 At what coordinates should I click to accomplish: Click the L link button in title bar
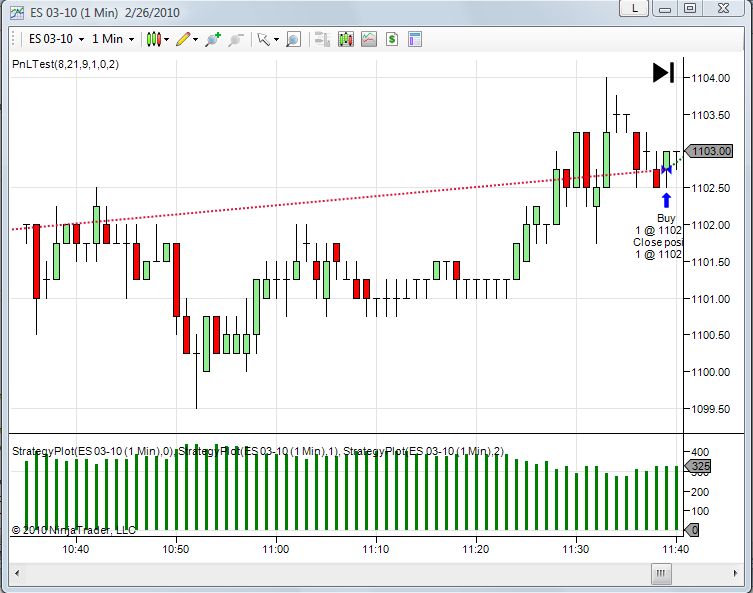click(x=635, y=8)
